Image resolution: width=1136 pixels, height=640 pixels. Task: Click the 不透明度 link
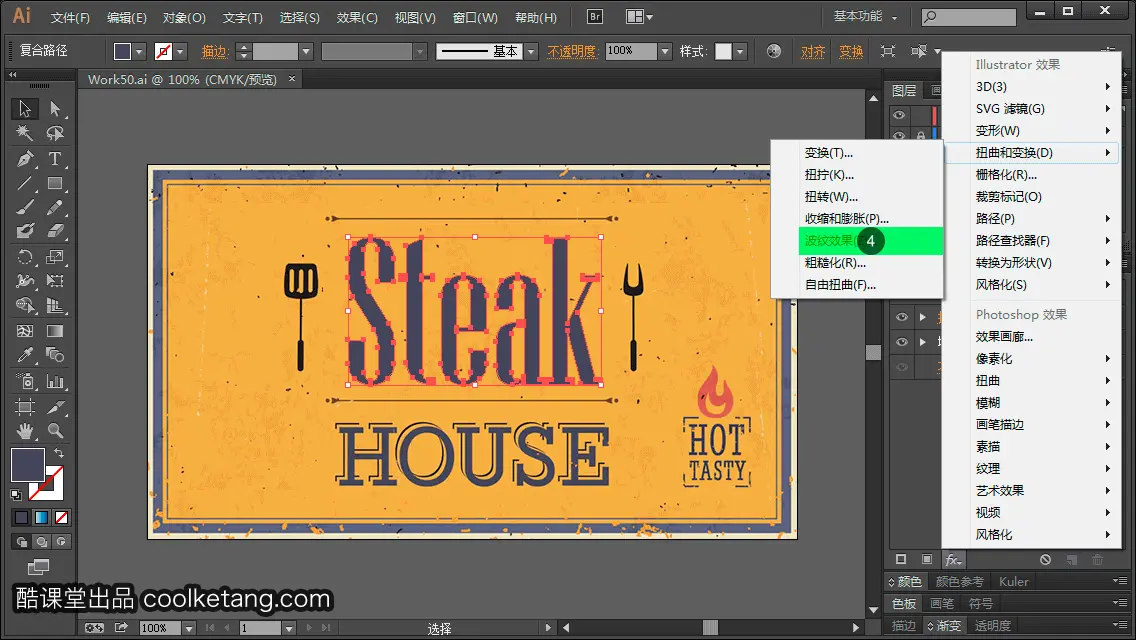pos(572,51)
